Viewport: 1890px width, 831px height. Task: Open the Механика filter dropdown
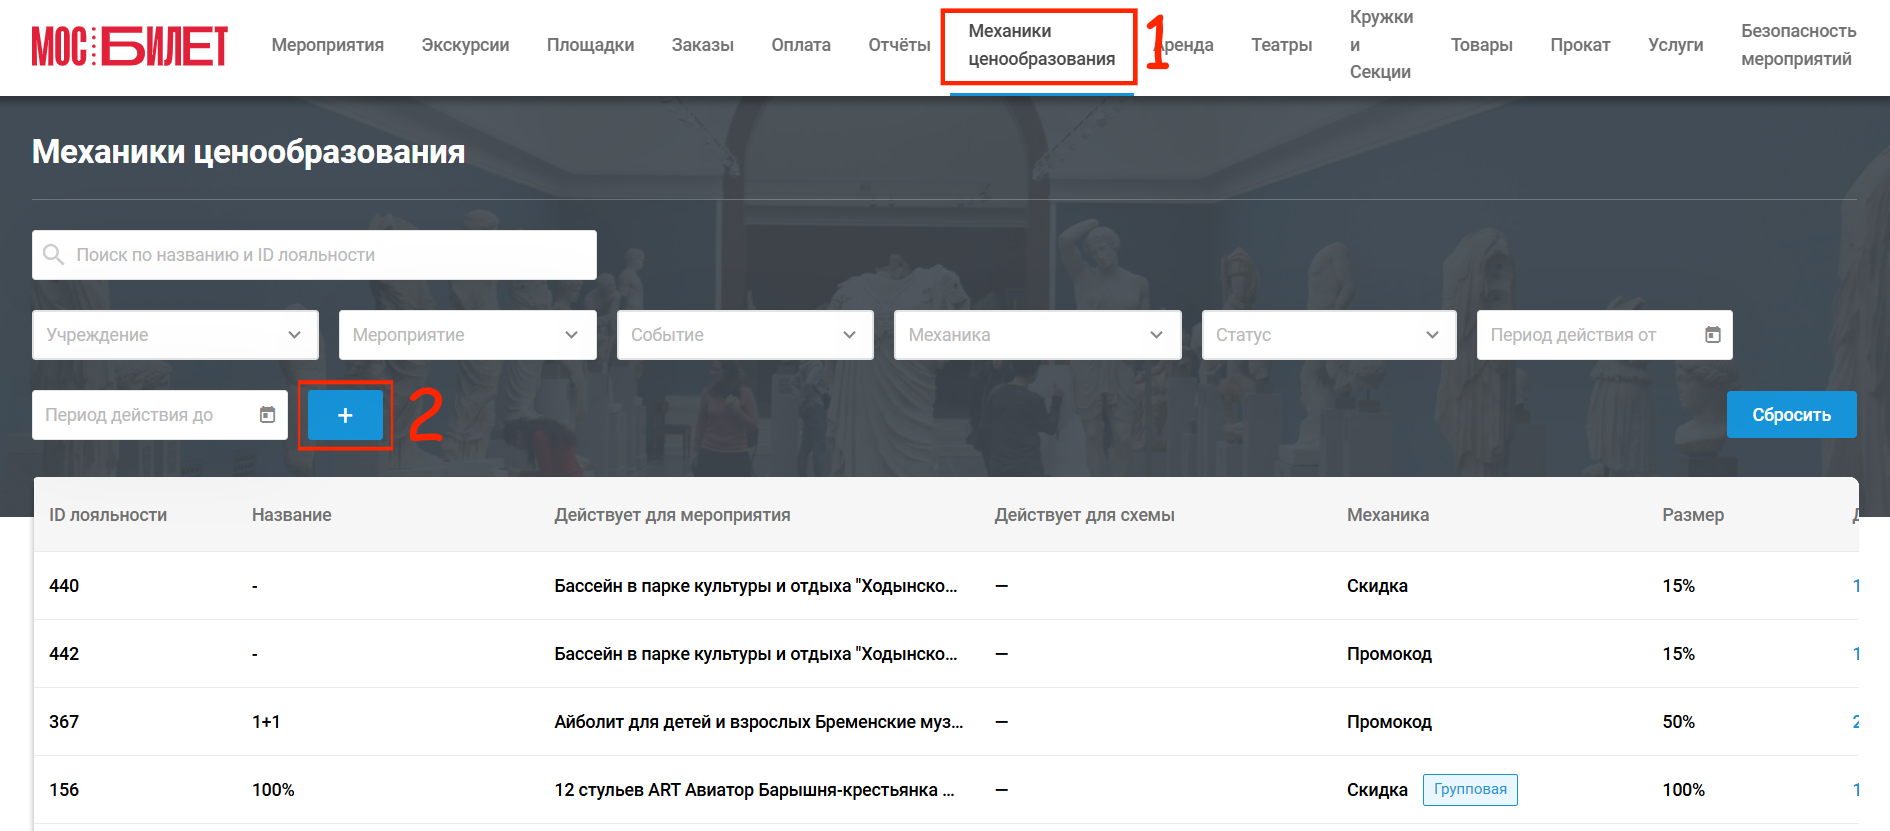(1038, 335)
